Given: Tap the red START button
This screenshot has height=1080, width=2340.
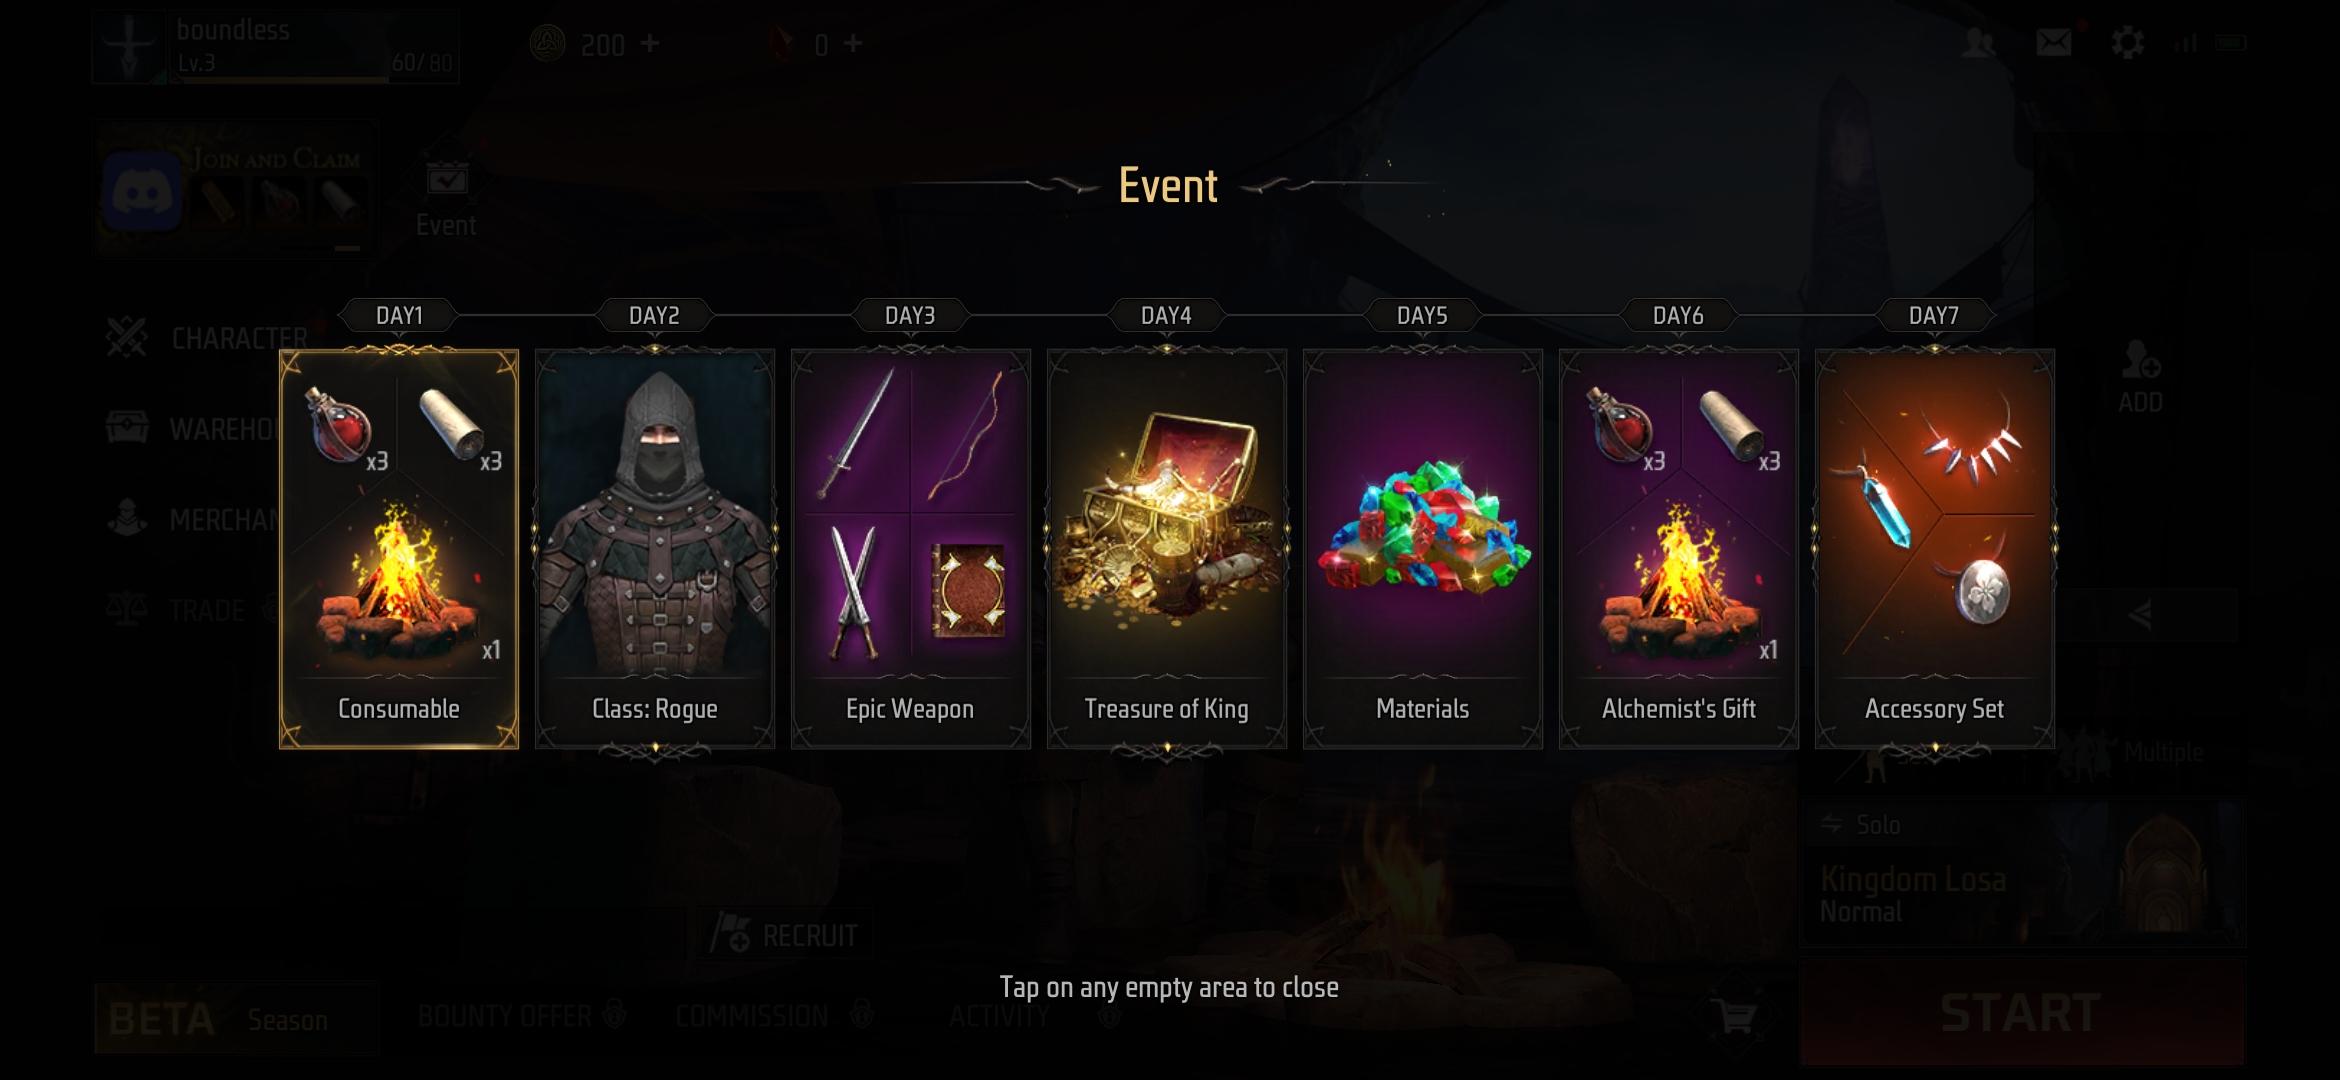Looking at the screenshot, I should [2021, 1012].
